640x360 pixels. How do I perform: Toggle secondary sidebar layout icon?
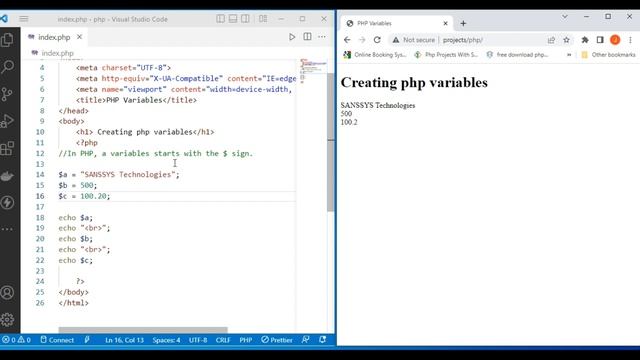point(245,19)
